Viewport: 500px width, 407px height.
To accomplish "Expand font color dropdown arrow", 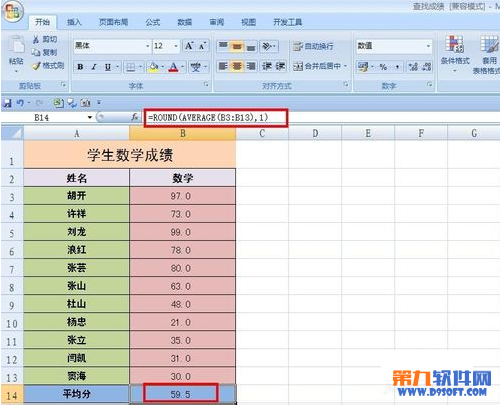I will [x=183, y=67].
